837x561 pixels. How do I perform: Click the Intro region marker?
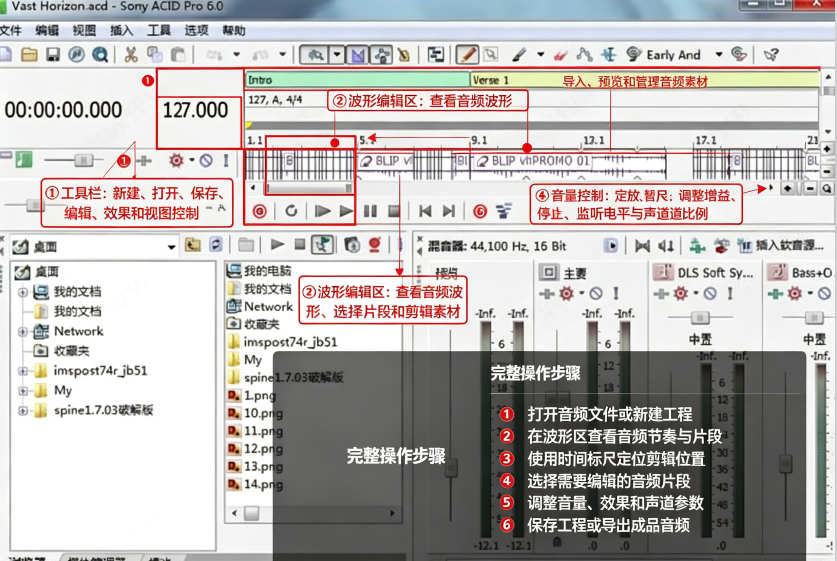357,80
